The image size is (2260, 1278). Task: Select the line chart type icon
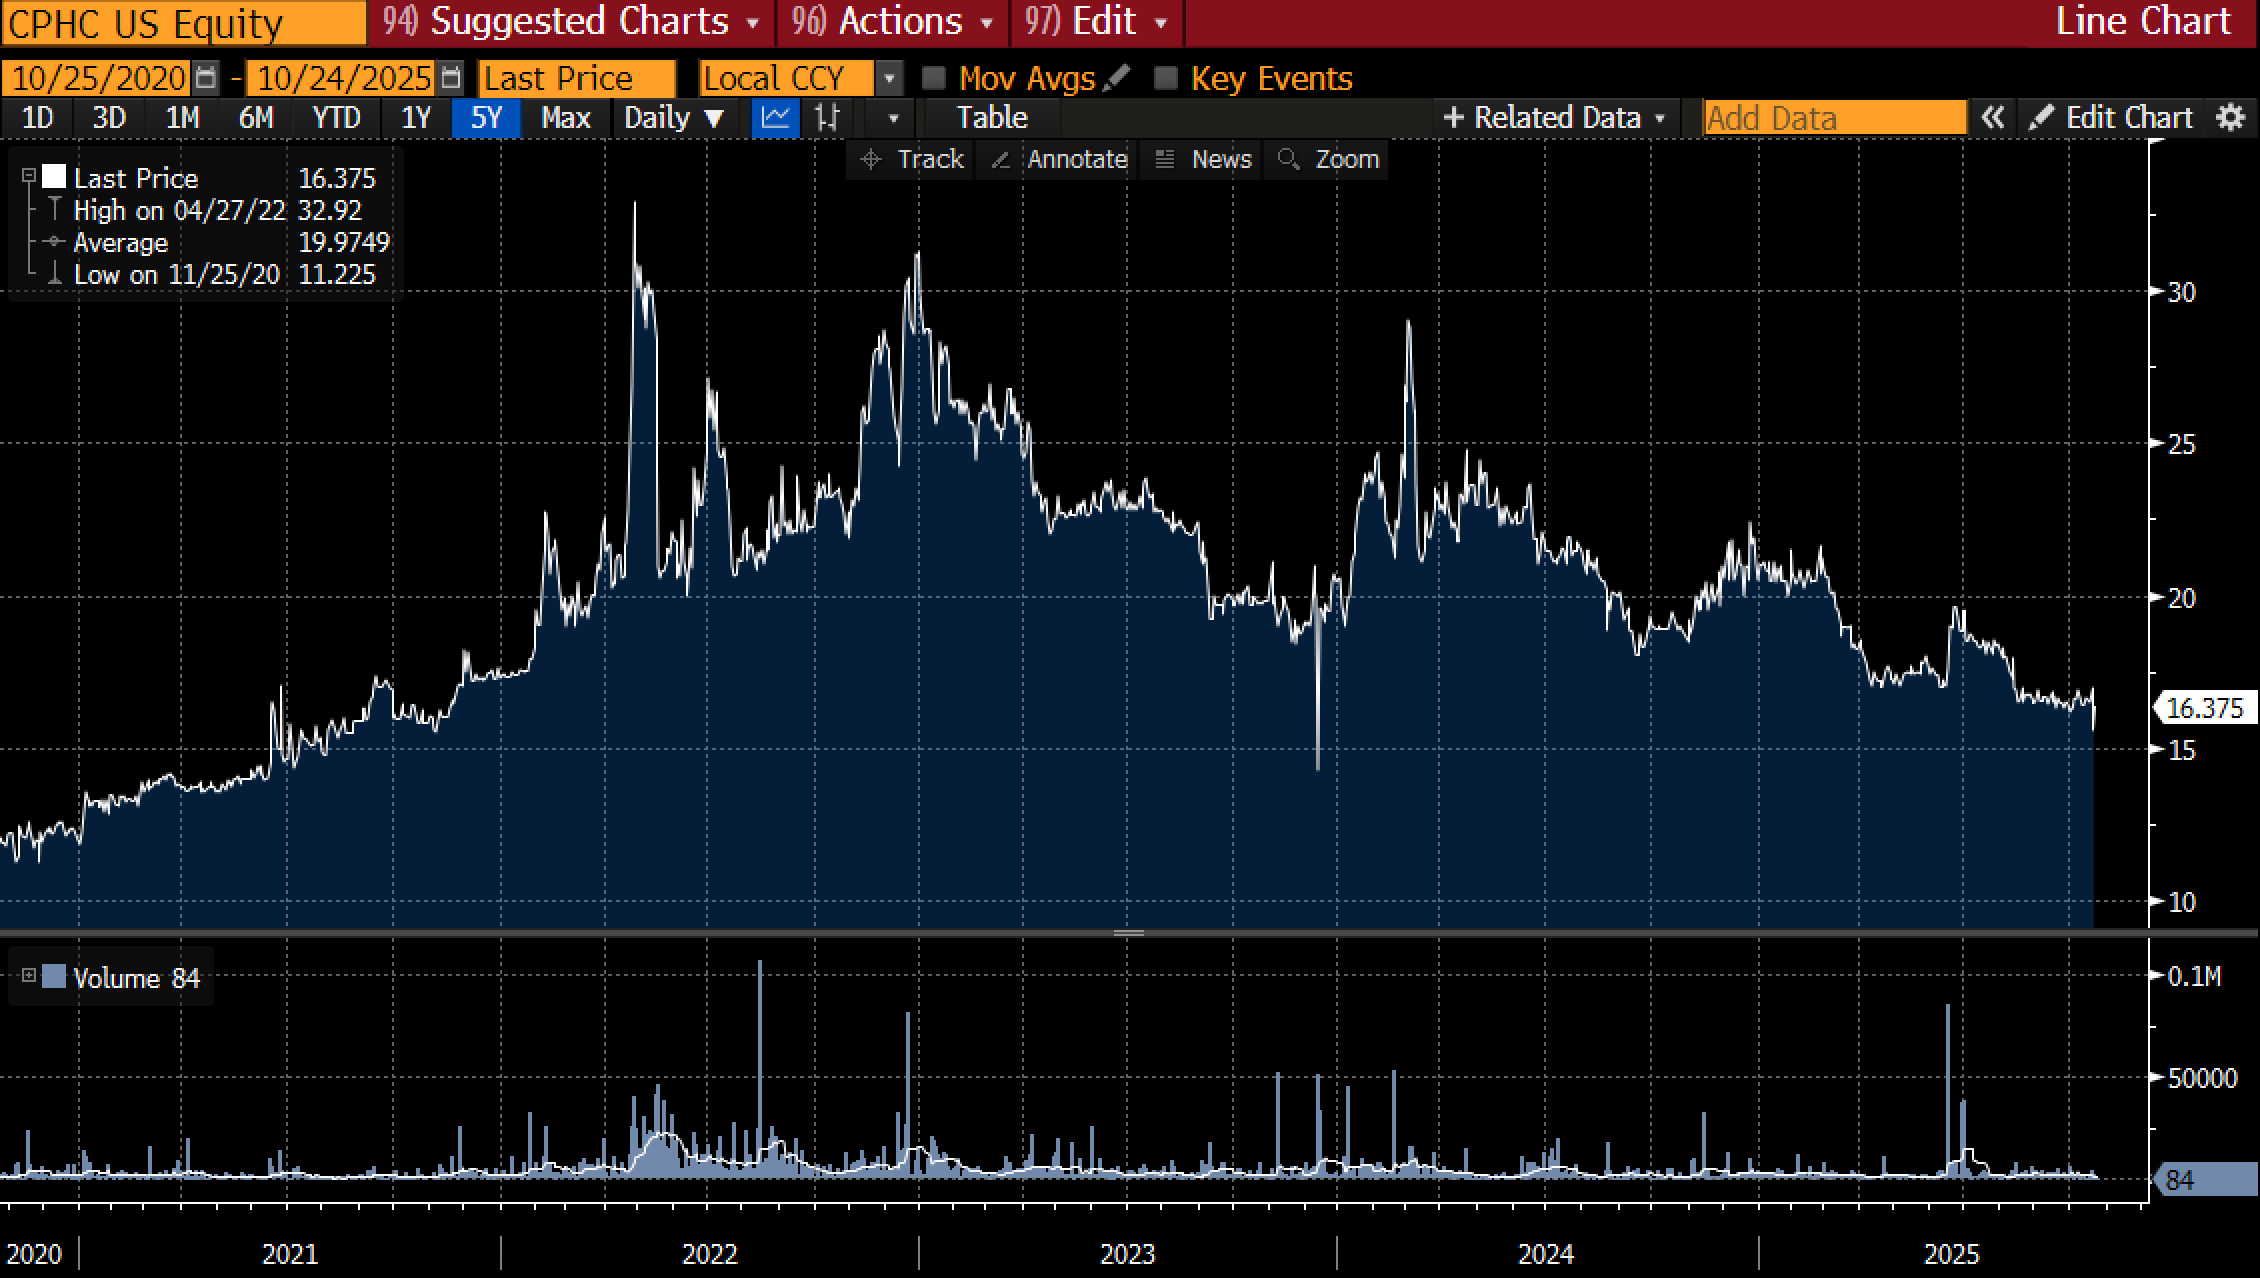[775, 118]
